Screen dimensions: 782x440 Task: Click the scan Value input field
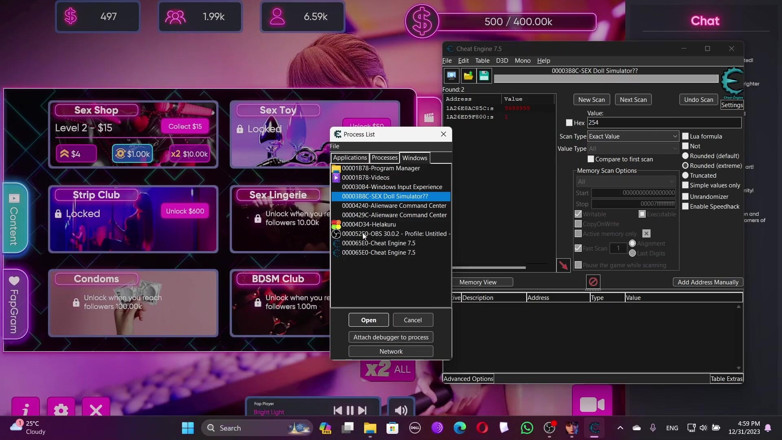(664, 123)
